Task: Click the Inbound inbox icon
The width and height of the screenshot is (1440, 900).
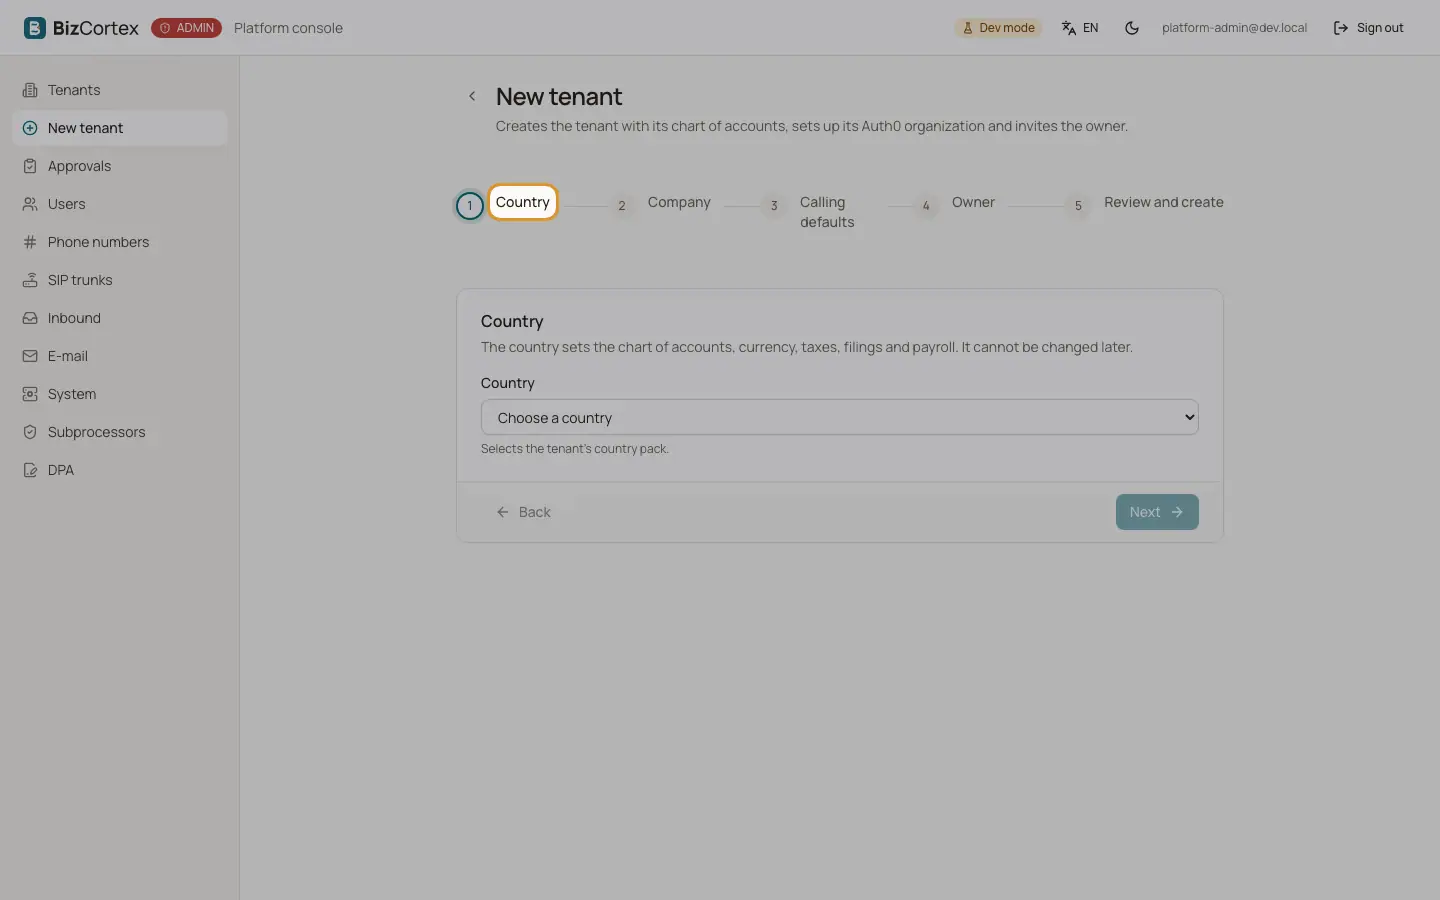Action: click(30, 318)
